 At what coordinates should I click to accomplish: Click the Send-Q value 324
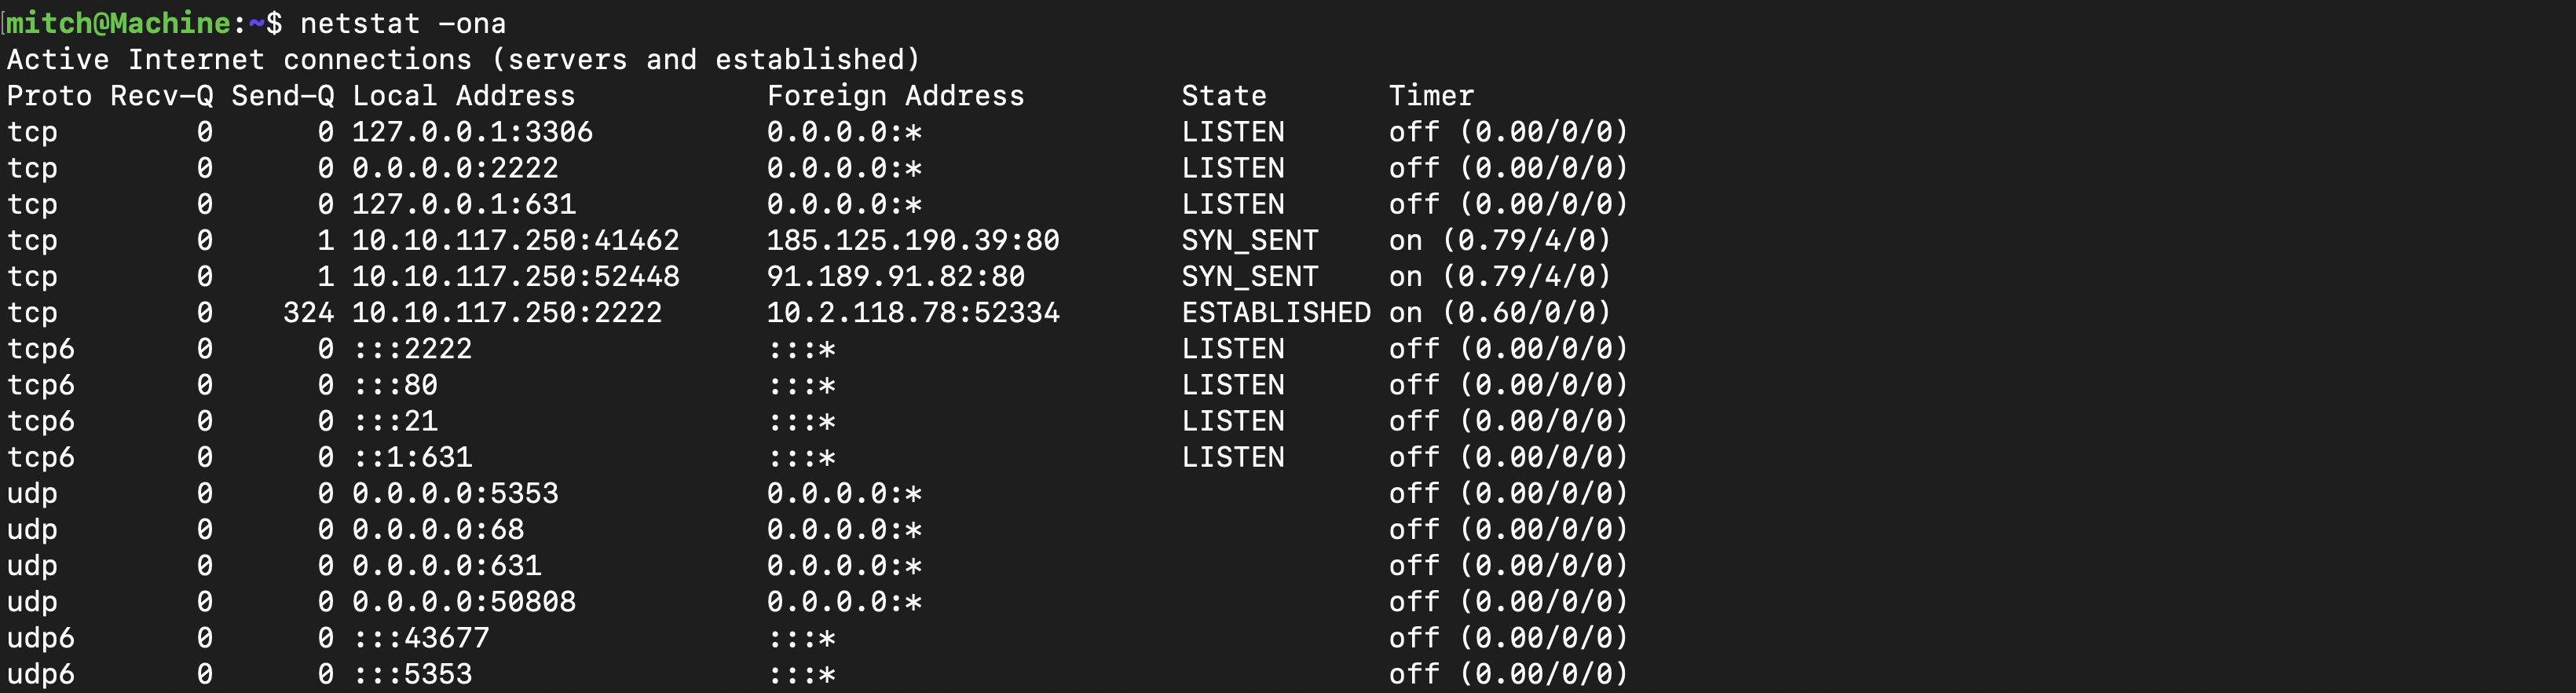(x=309, y=313)
